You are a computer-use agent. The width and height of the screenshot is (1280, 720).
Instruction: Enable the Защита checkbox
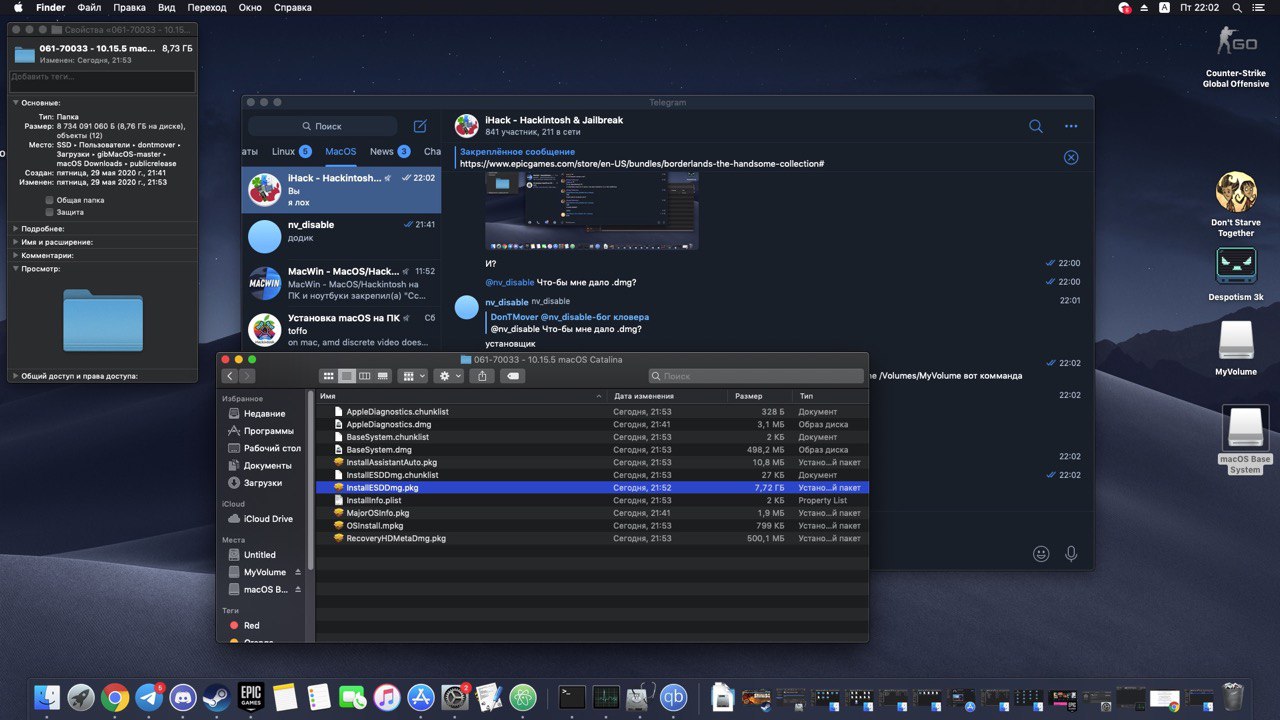click(x=49, y=212)
